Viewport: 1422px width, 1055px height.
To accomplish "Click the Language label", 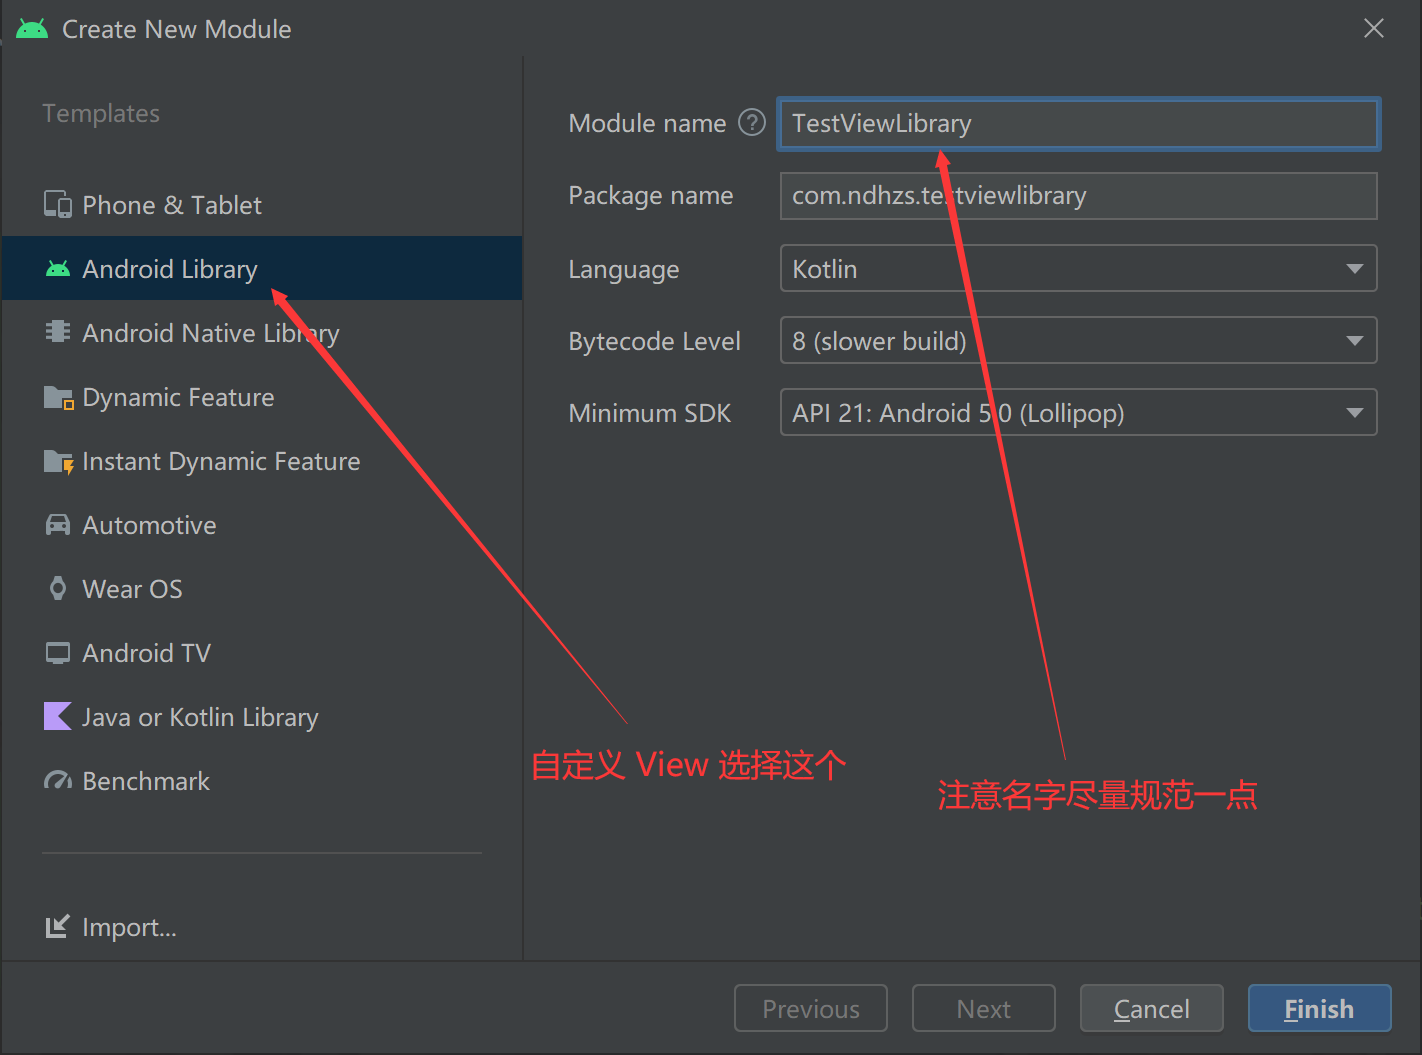I will point(624,269).
